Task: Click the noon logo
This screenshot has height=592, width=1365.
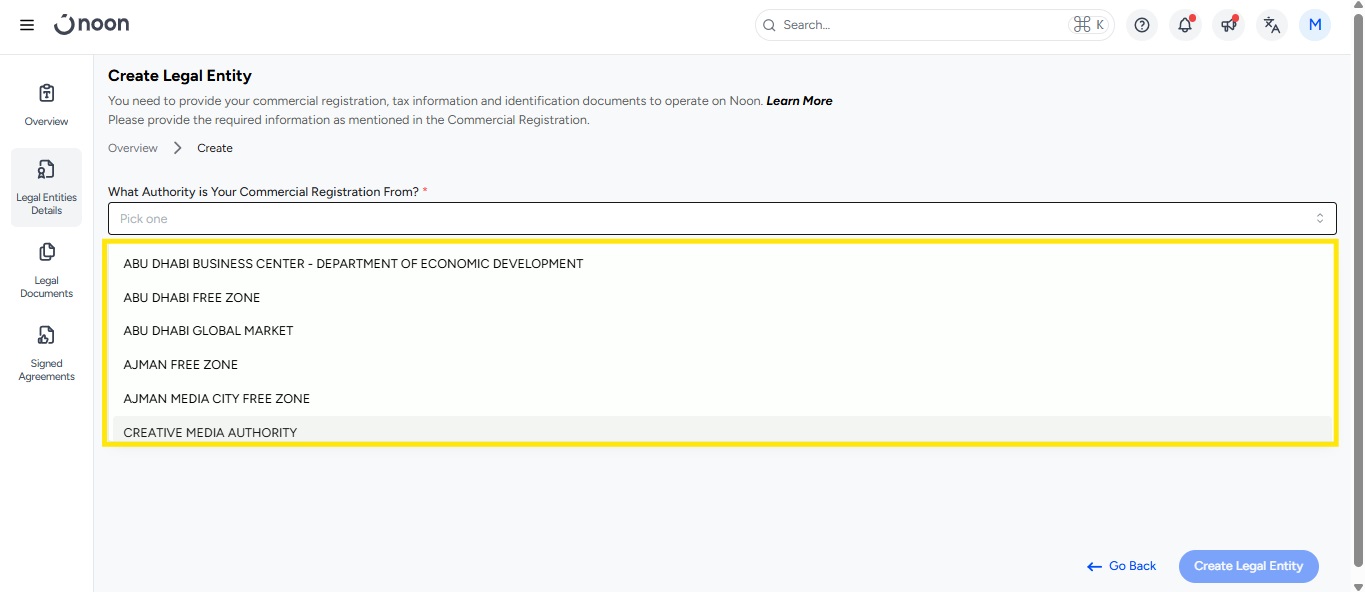Action: [92, 25]
